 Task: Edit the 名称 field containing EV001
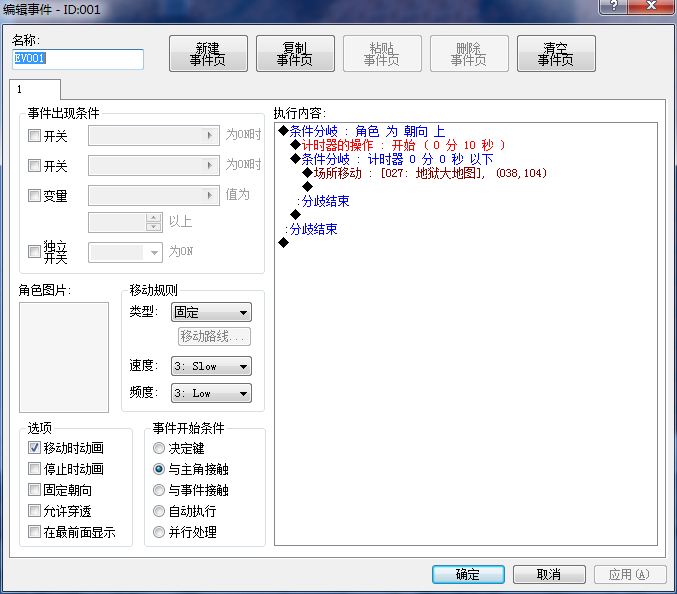78,59
